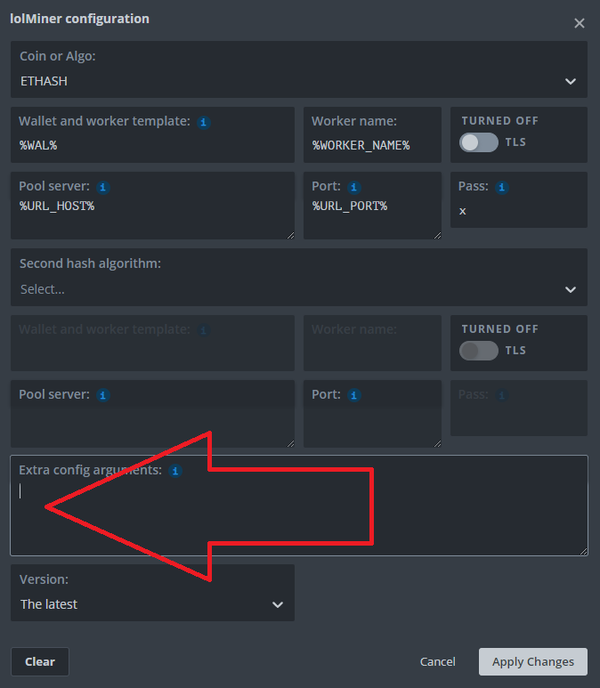The width and height of the screenshot is (600, 688).
Task: Click Cancel to discard changes
Action: (x=437, y=662)
